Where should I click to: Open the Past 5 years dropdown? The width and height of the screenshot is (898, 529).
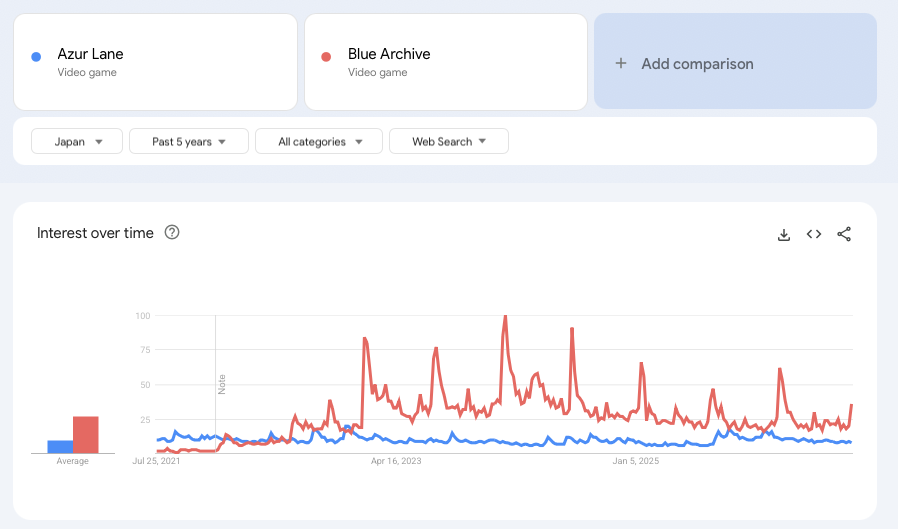coord(189,141)
